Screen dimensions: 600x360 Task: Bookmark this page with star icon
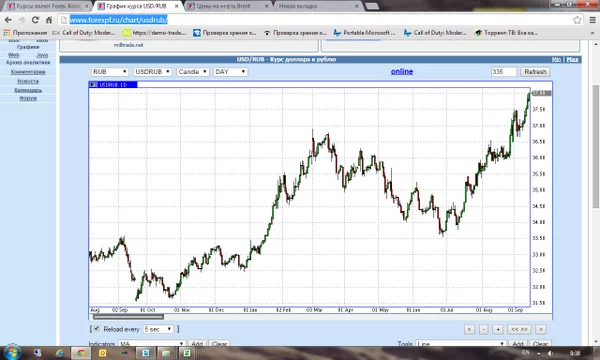(x=577, y=20)
